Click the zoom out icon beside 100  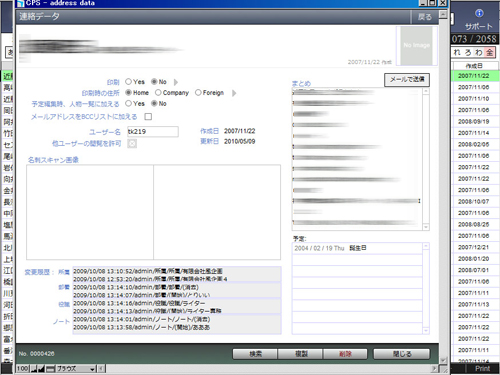point(34,369)
